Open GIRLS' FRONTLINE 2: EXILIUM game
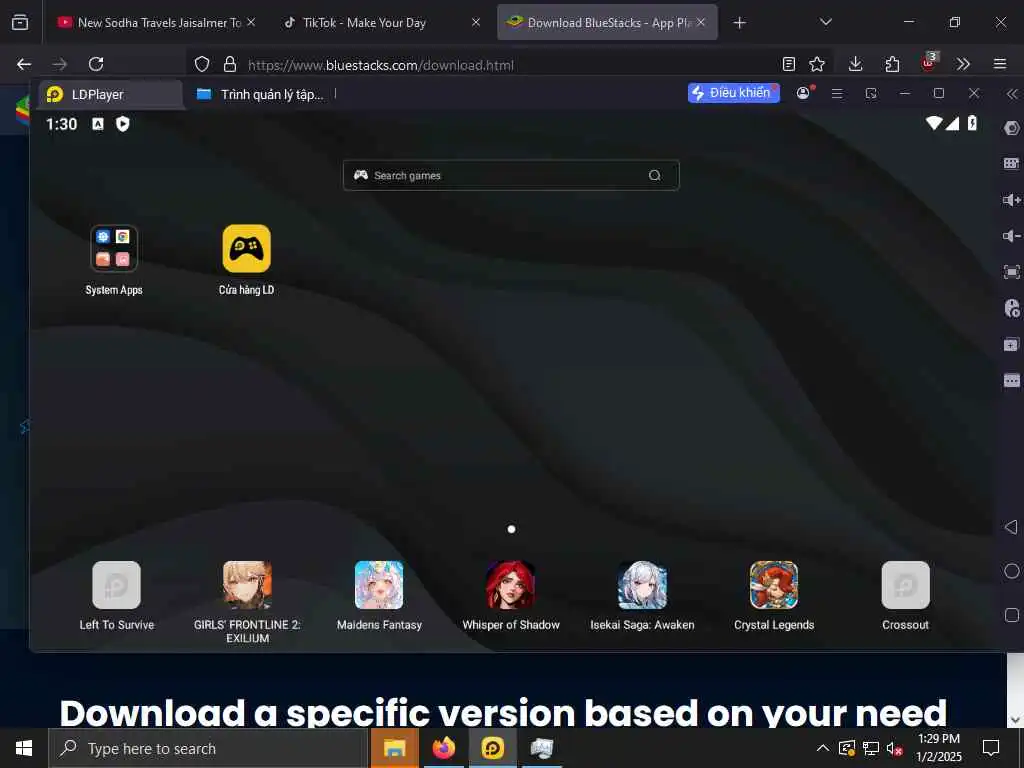This screenshot has width=1024, height=768. [x=248, y=585]
